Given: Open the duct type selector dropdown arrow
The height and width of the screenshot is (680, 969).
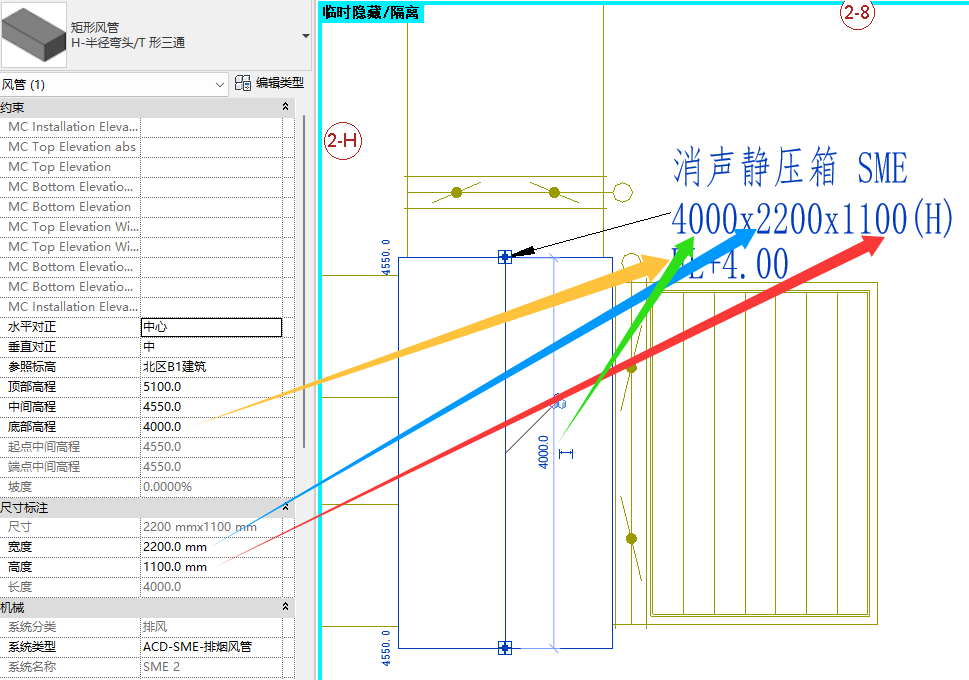Looking at the screenshot, I should point(305,35).
